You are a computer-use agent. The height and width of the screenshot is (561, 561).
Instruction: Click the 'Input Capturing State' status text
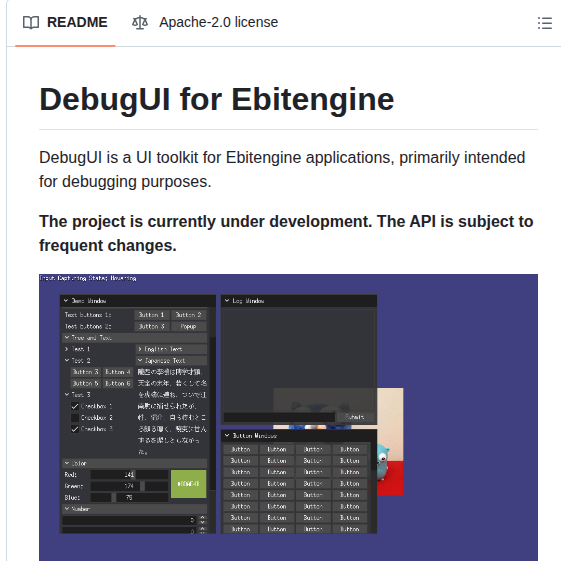click(x=88, y=278)
